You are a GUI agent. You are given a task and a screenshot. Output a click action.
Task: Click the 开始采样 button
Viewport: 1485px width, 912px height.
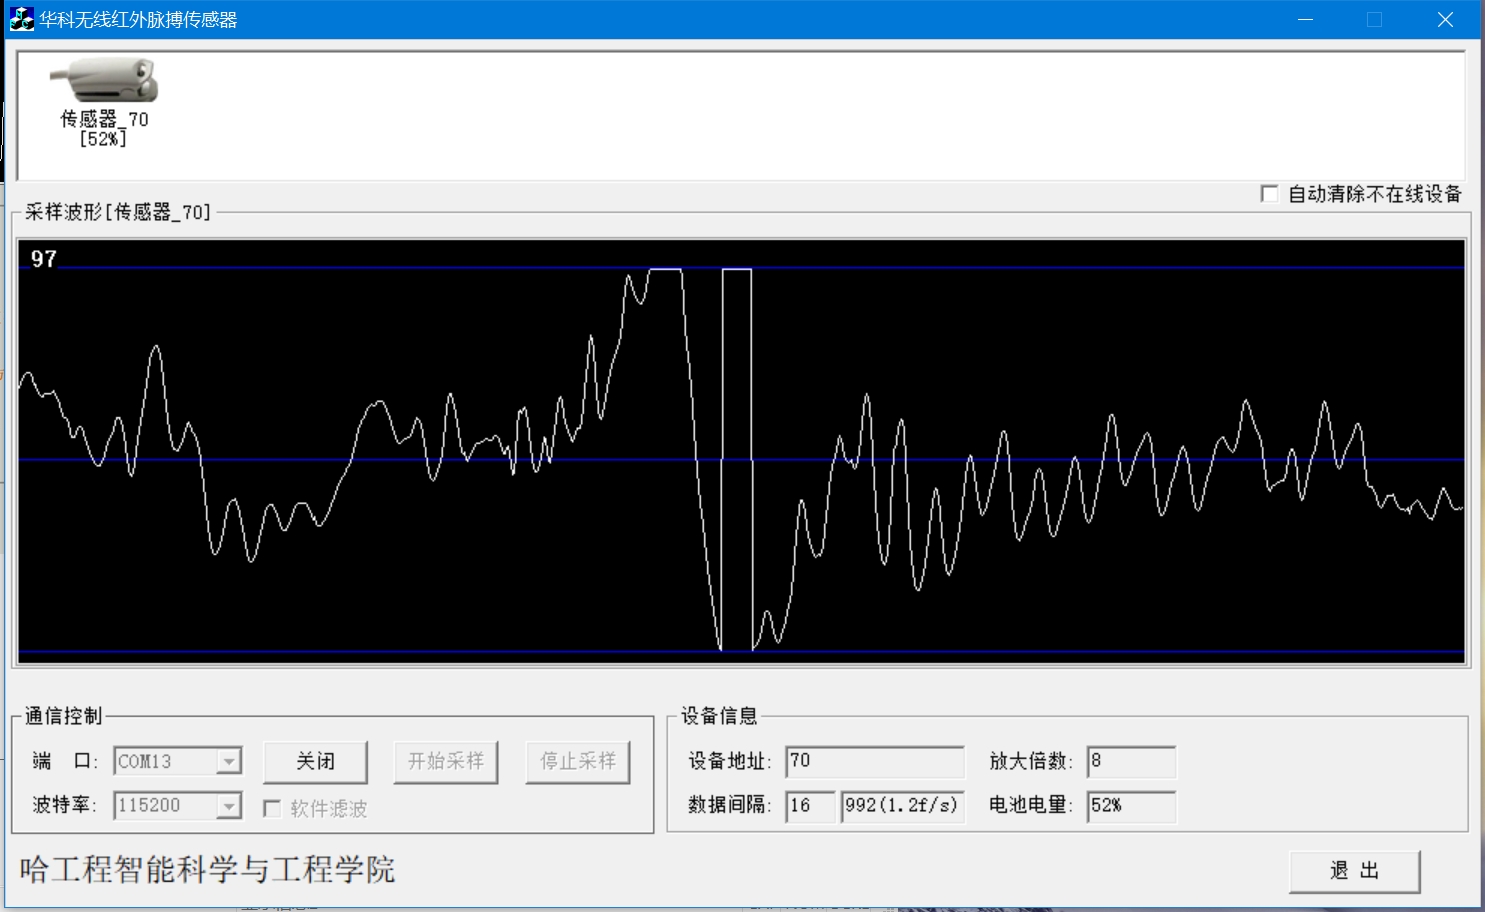(445, 762)
